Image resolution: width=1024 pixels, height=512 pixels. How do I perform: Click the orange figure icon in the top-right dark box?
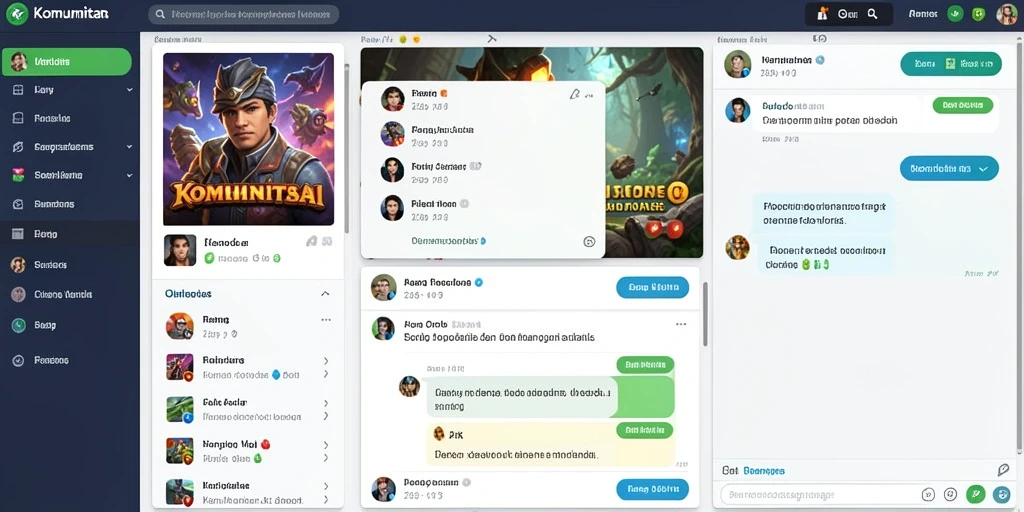tap(823, 14)
